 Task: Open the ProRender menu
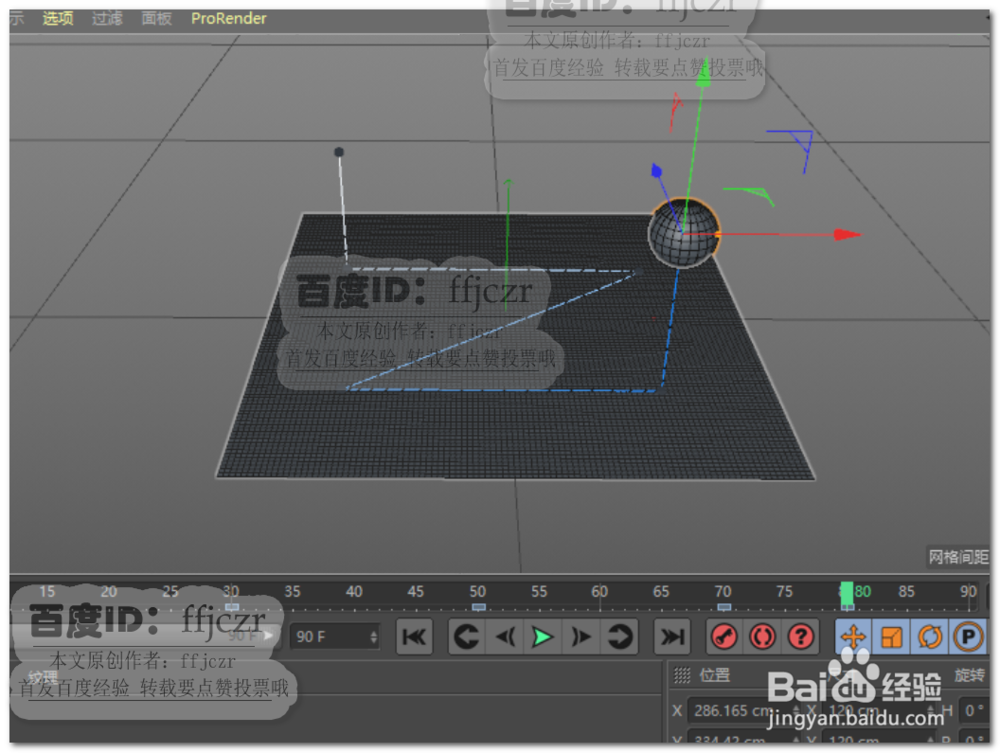pyautogui.click(x=228, y=18)
